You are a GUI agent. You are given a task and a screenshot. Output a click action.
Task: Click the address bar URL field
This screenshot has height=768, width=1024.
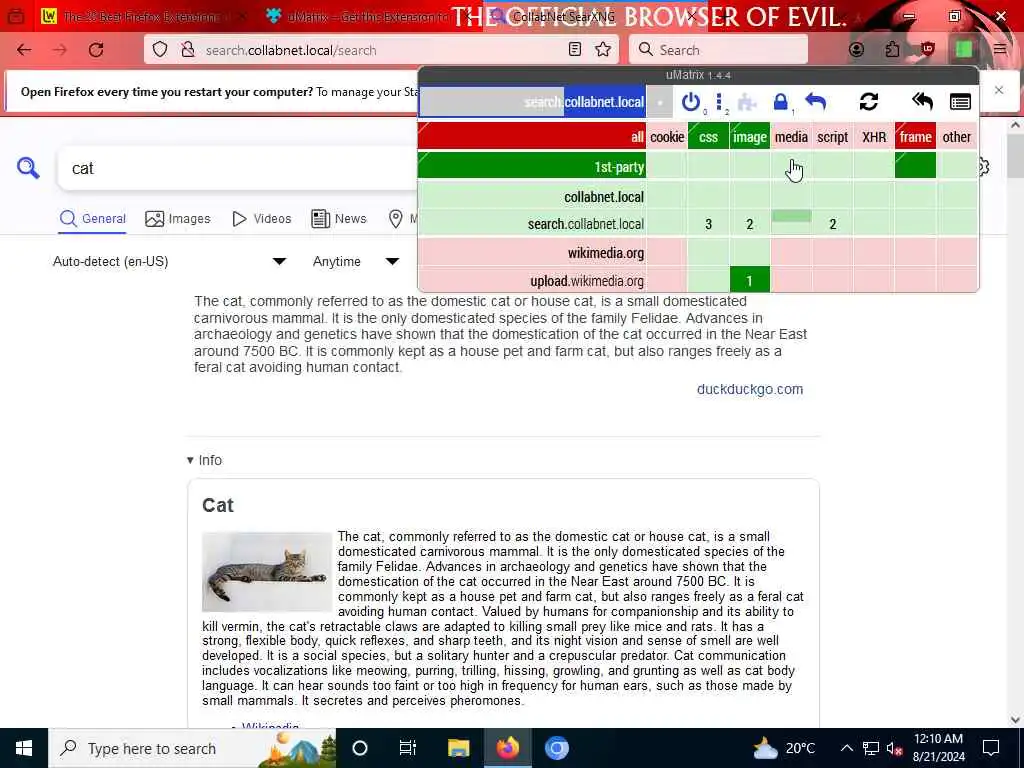pyautogui.click(x=381, y=50)
